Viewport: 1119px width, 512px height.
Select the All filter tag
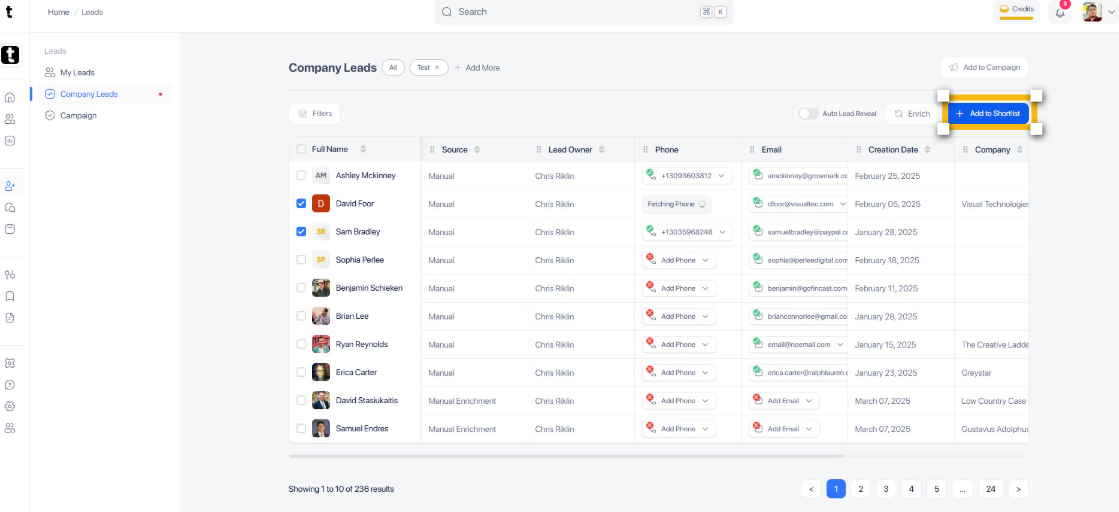[393, 67]
